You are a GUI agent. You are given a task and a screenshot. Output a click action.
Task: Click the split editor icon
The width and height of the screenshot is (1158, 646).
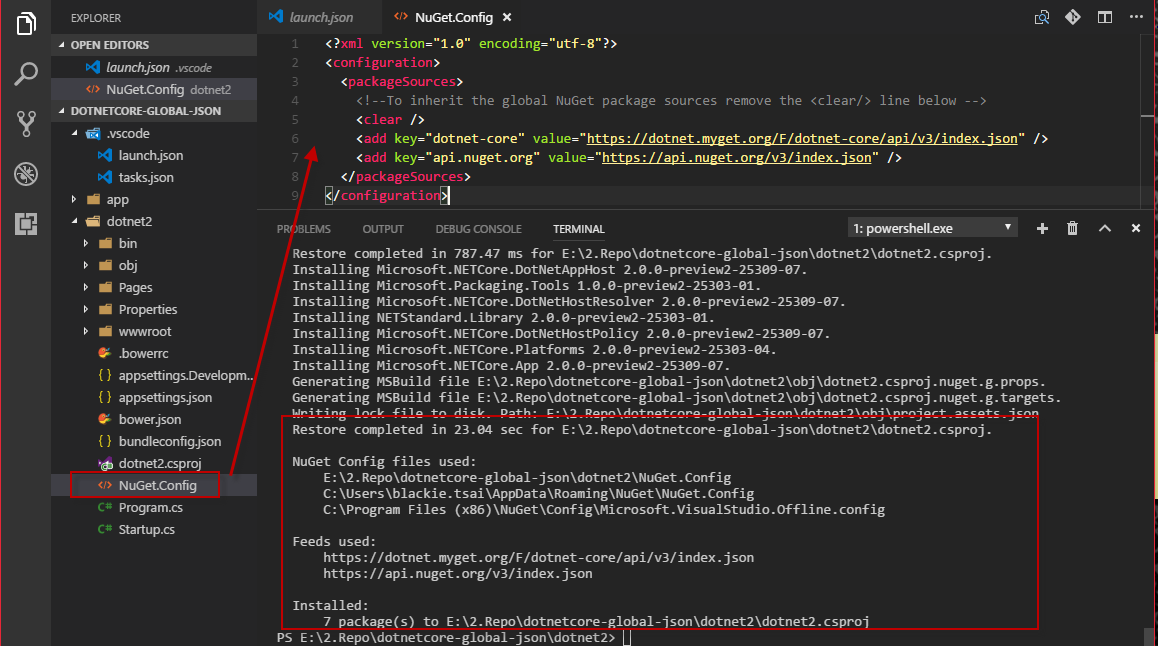pyautogui.click(x=1104, y=18)
